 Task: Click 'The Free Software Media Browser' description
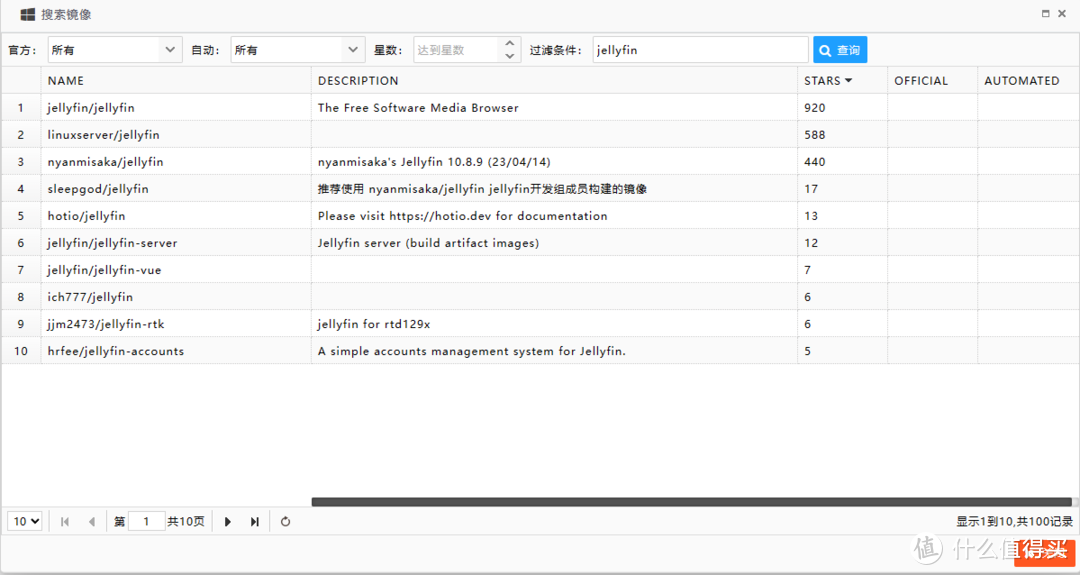coord(418,107)
